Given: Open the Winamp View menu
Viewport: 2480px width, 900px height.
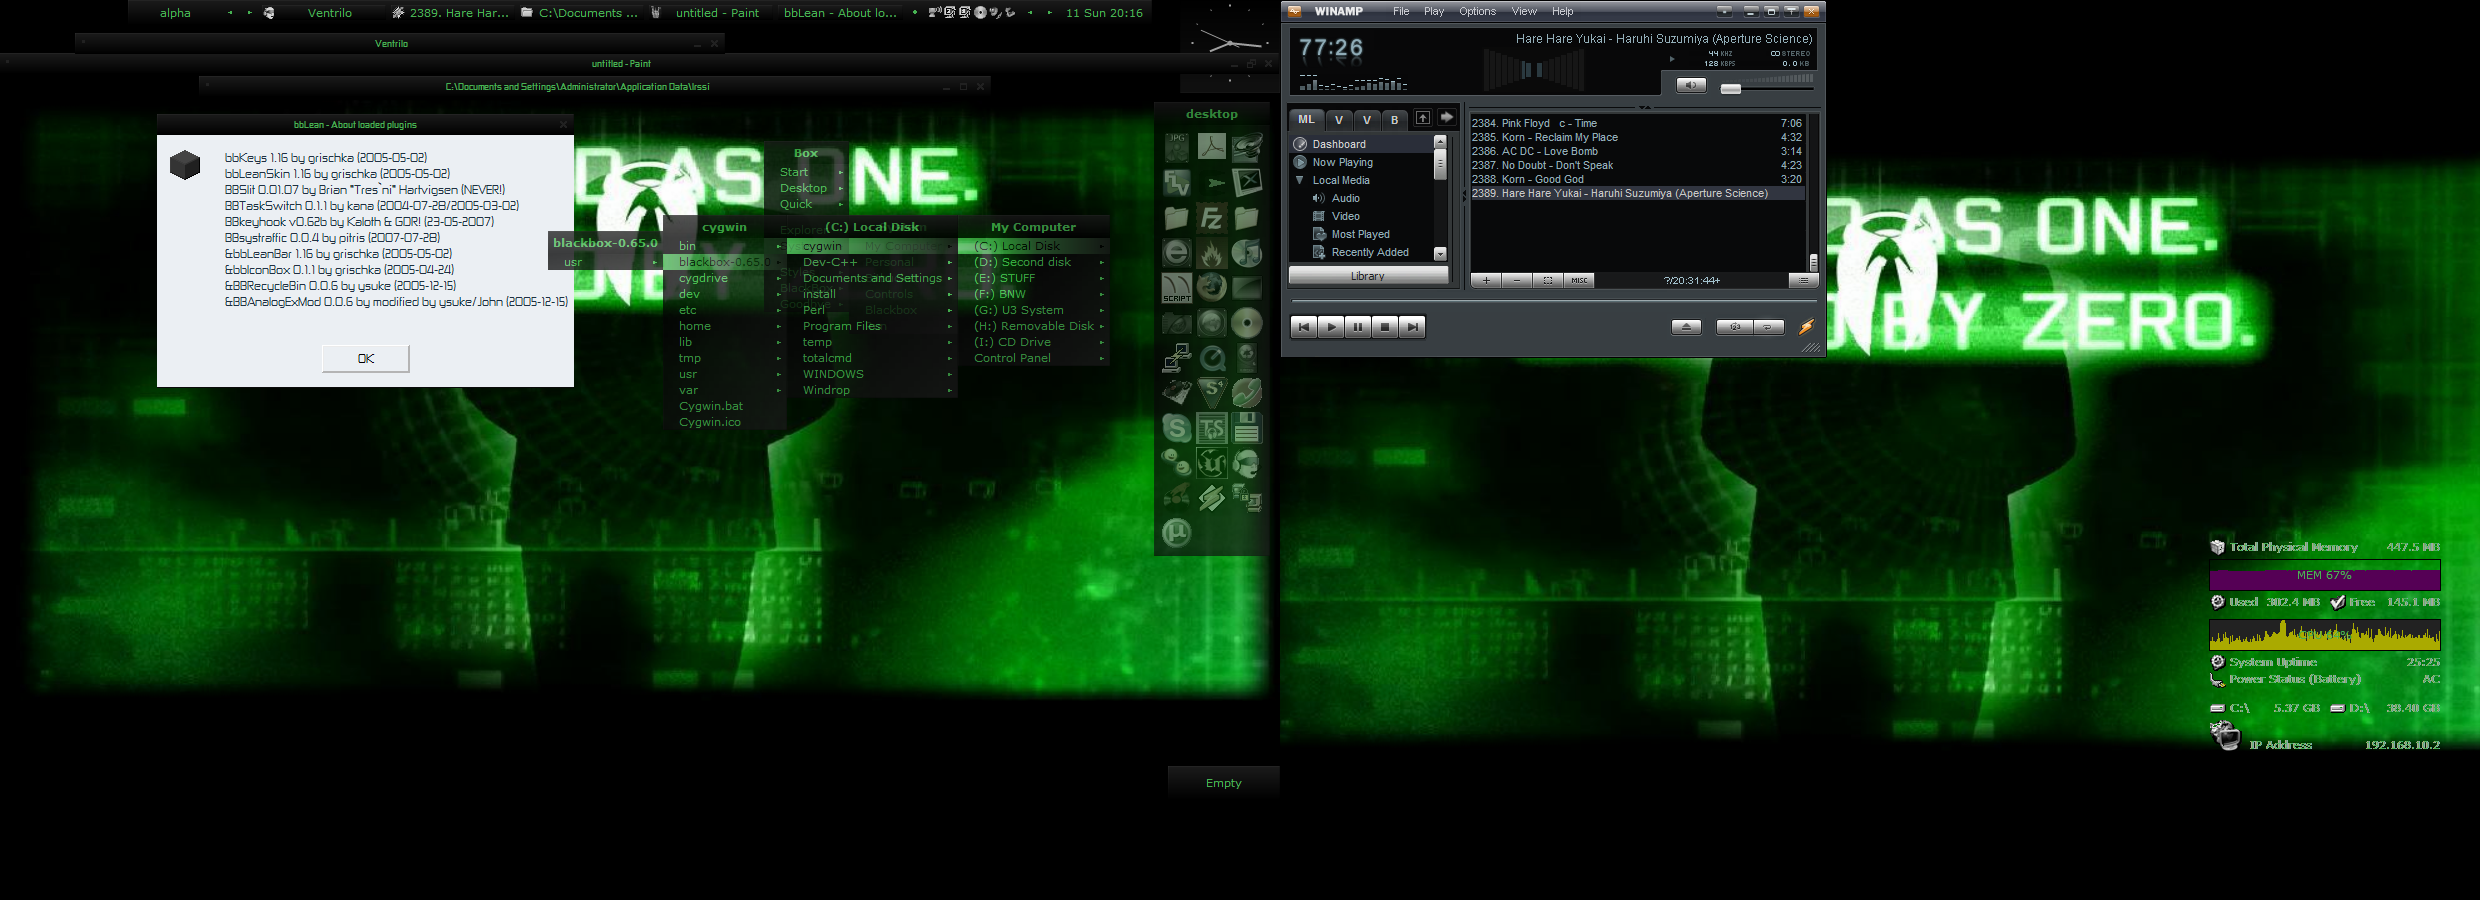Looking at the screenshot, I should click(1524, 12).
